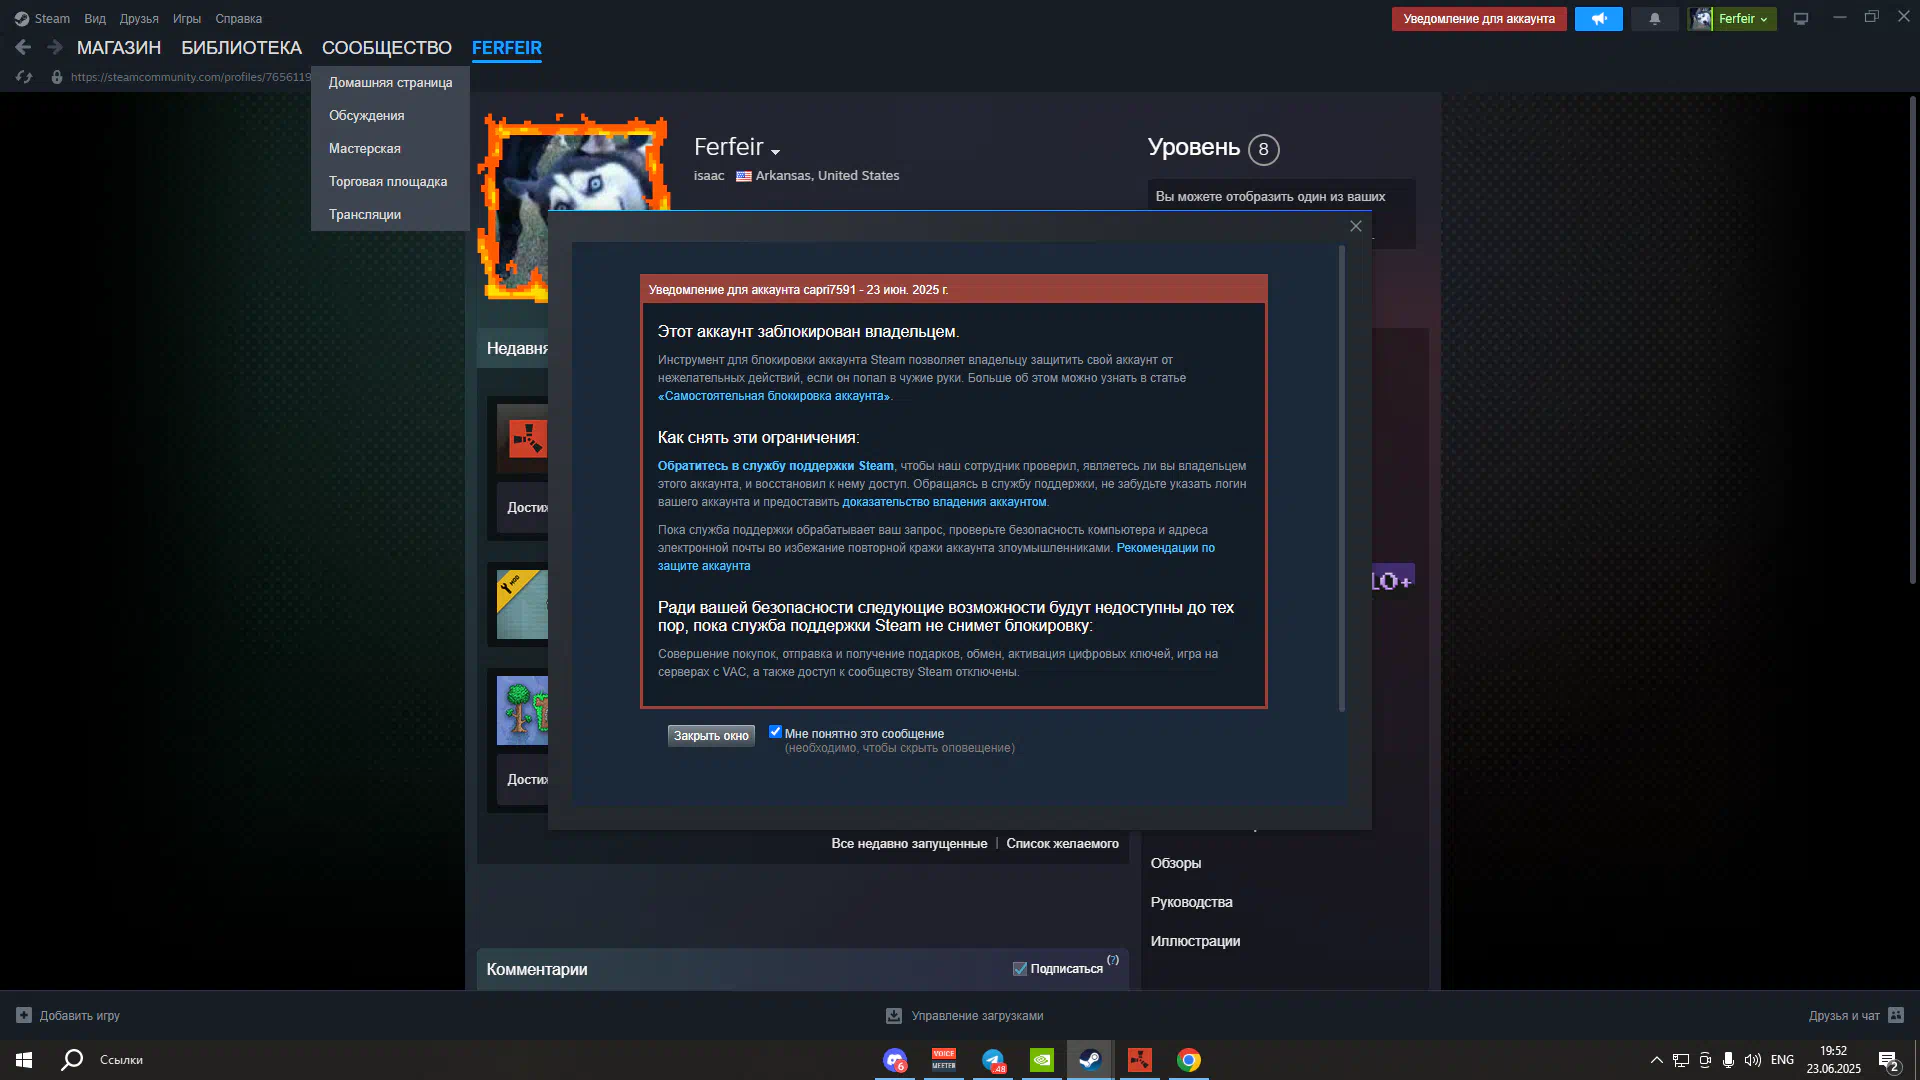Open 'Рекомендации по защите аккаунта' link
This screenshot has height=1080, width=1920.
tap(1166, 548)
